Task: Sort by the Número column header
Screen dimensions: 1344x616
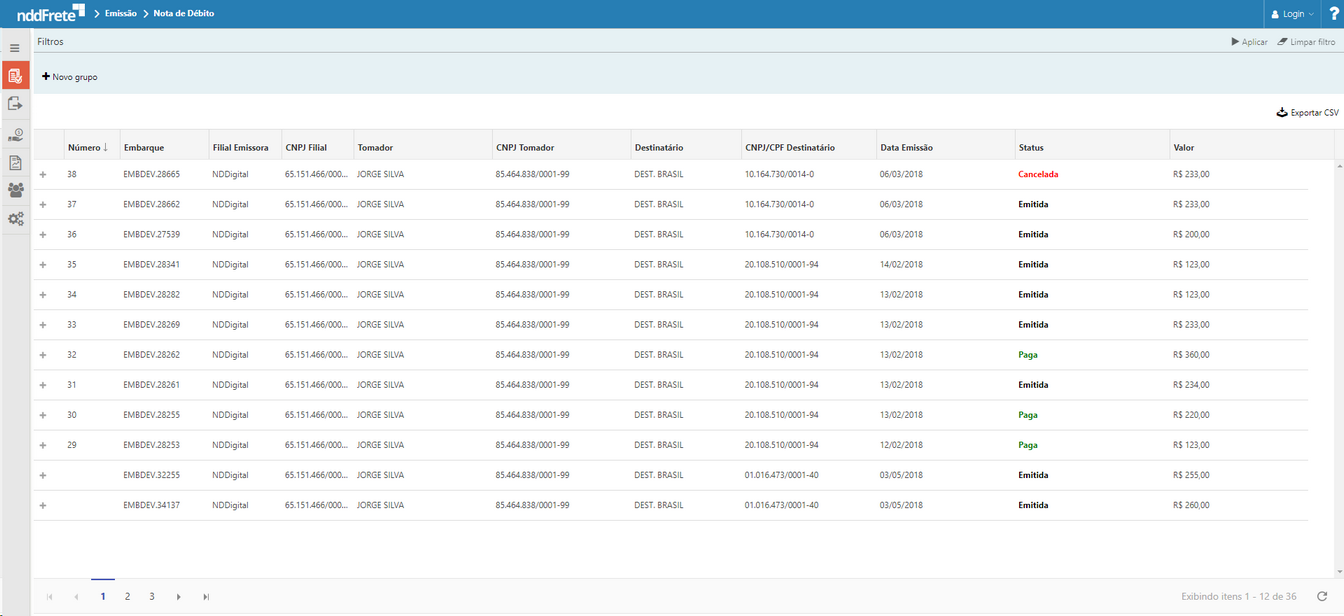Action: coord(85,148)
